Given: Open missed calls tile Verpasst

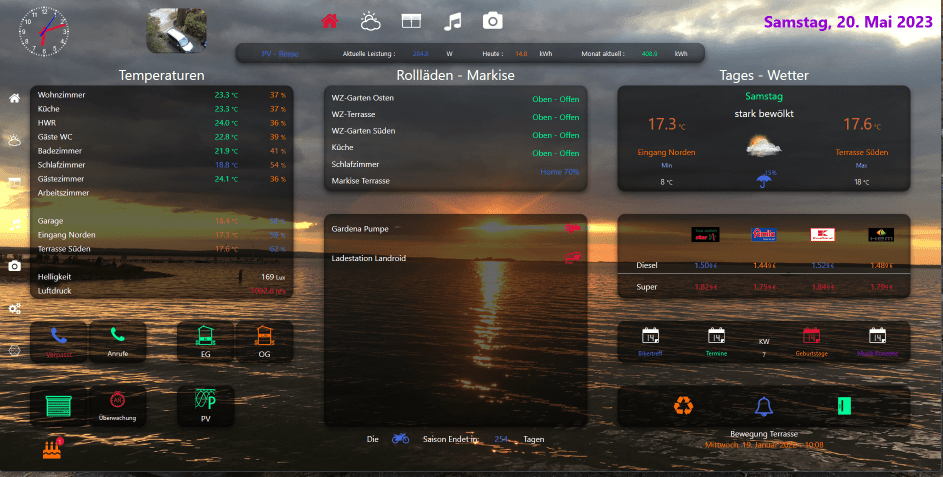Looking at the screenshot, I should (59, 342).
